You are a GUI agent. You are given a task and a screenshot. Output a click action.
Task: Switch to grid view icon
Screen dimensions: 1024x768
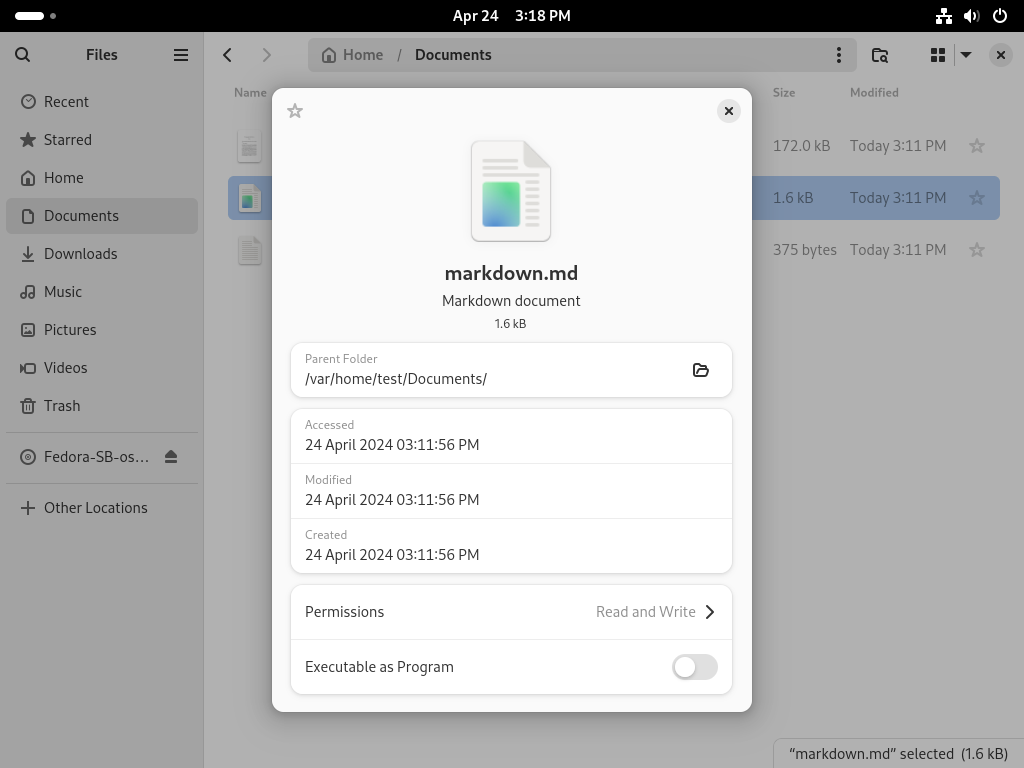938,55
